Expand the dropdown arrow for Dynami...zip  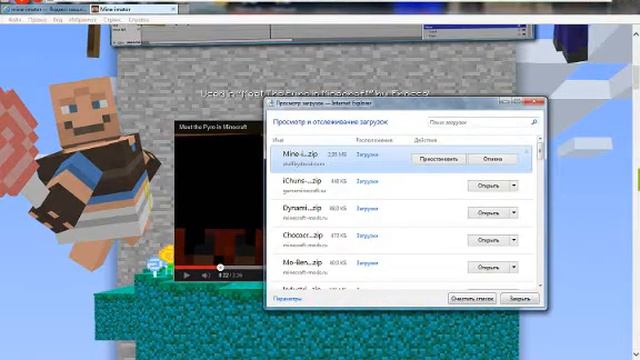pyautogui.click(x=514, y=213)
